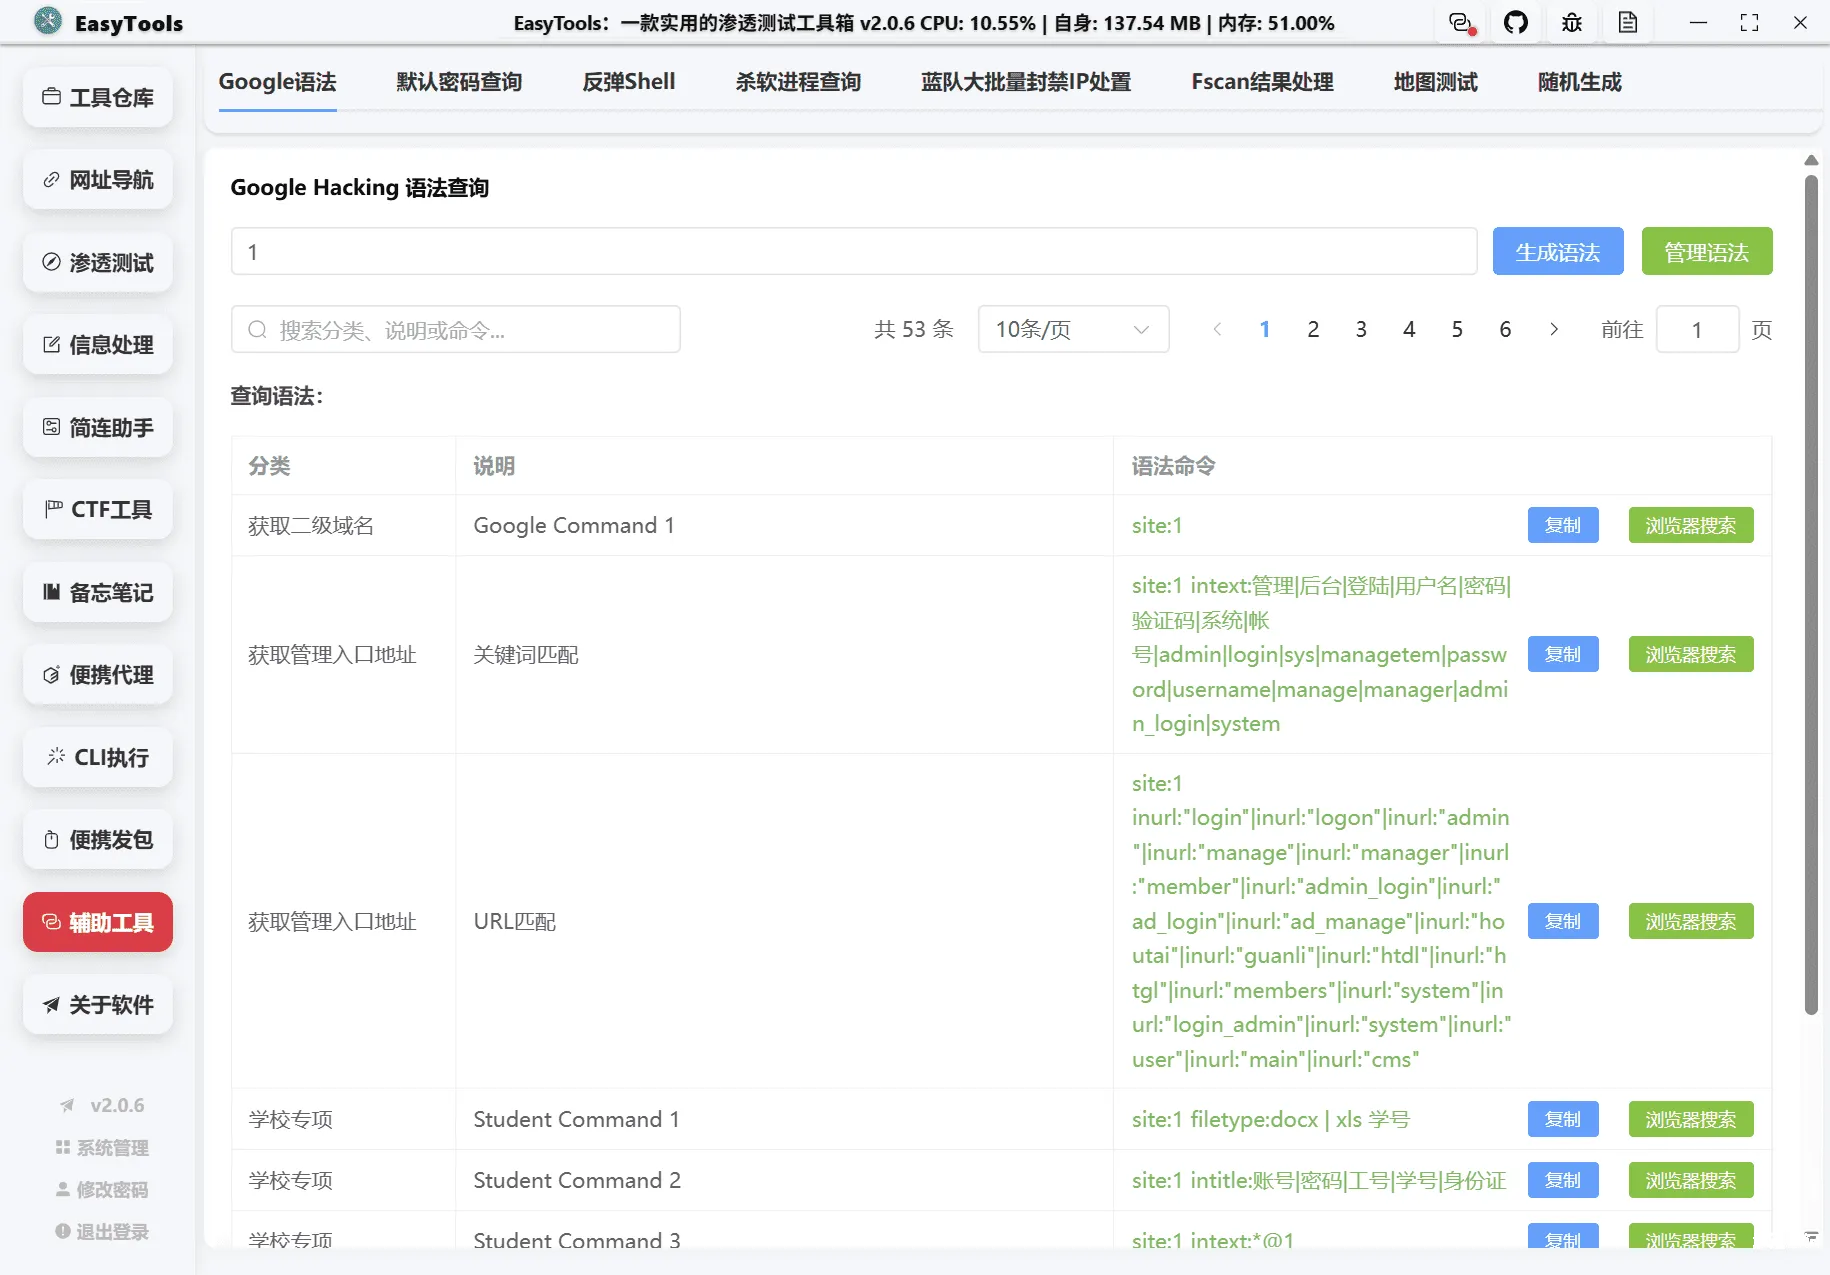Open 管理语法 settings

(x=1706, y=251)
